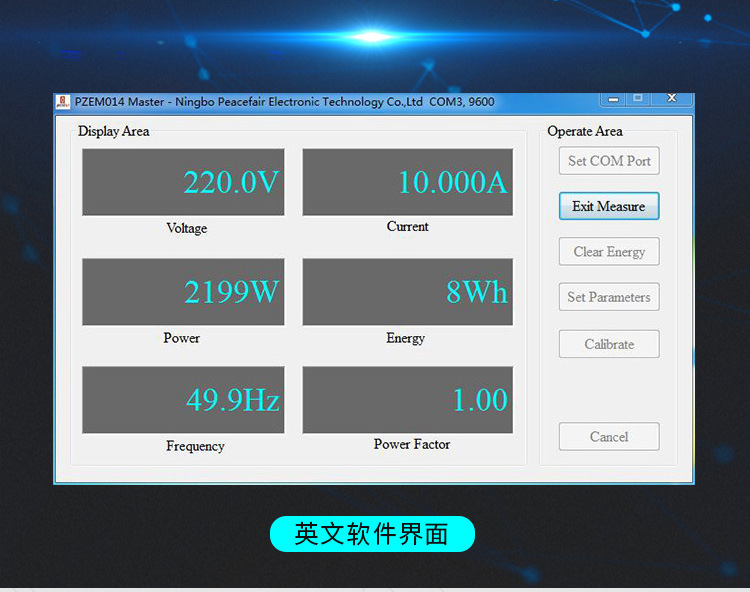The height and width of the screenshot is (592, 750).
Task: Click the Set COM Port button
Action: (609, 161)
